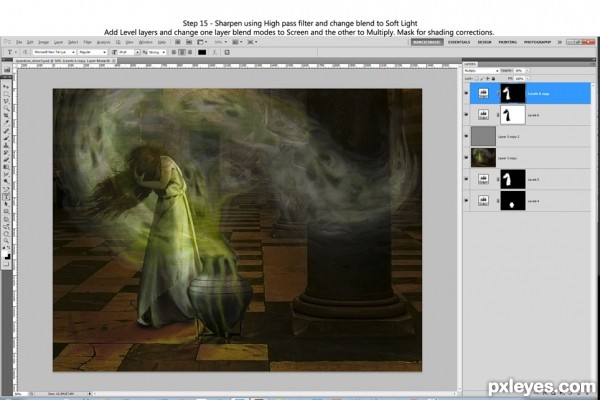
Task: Click the right align text icon
Action: click(190, 52)
